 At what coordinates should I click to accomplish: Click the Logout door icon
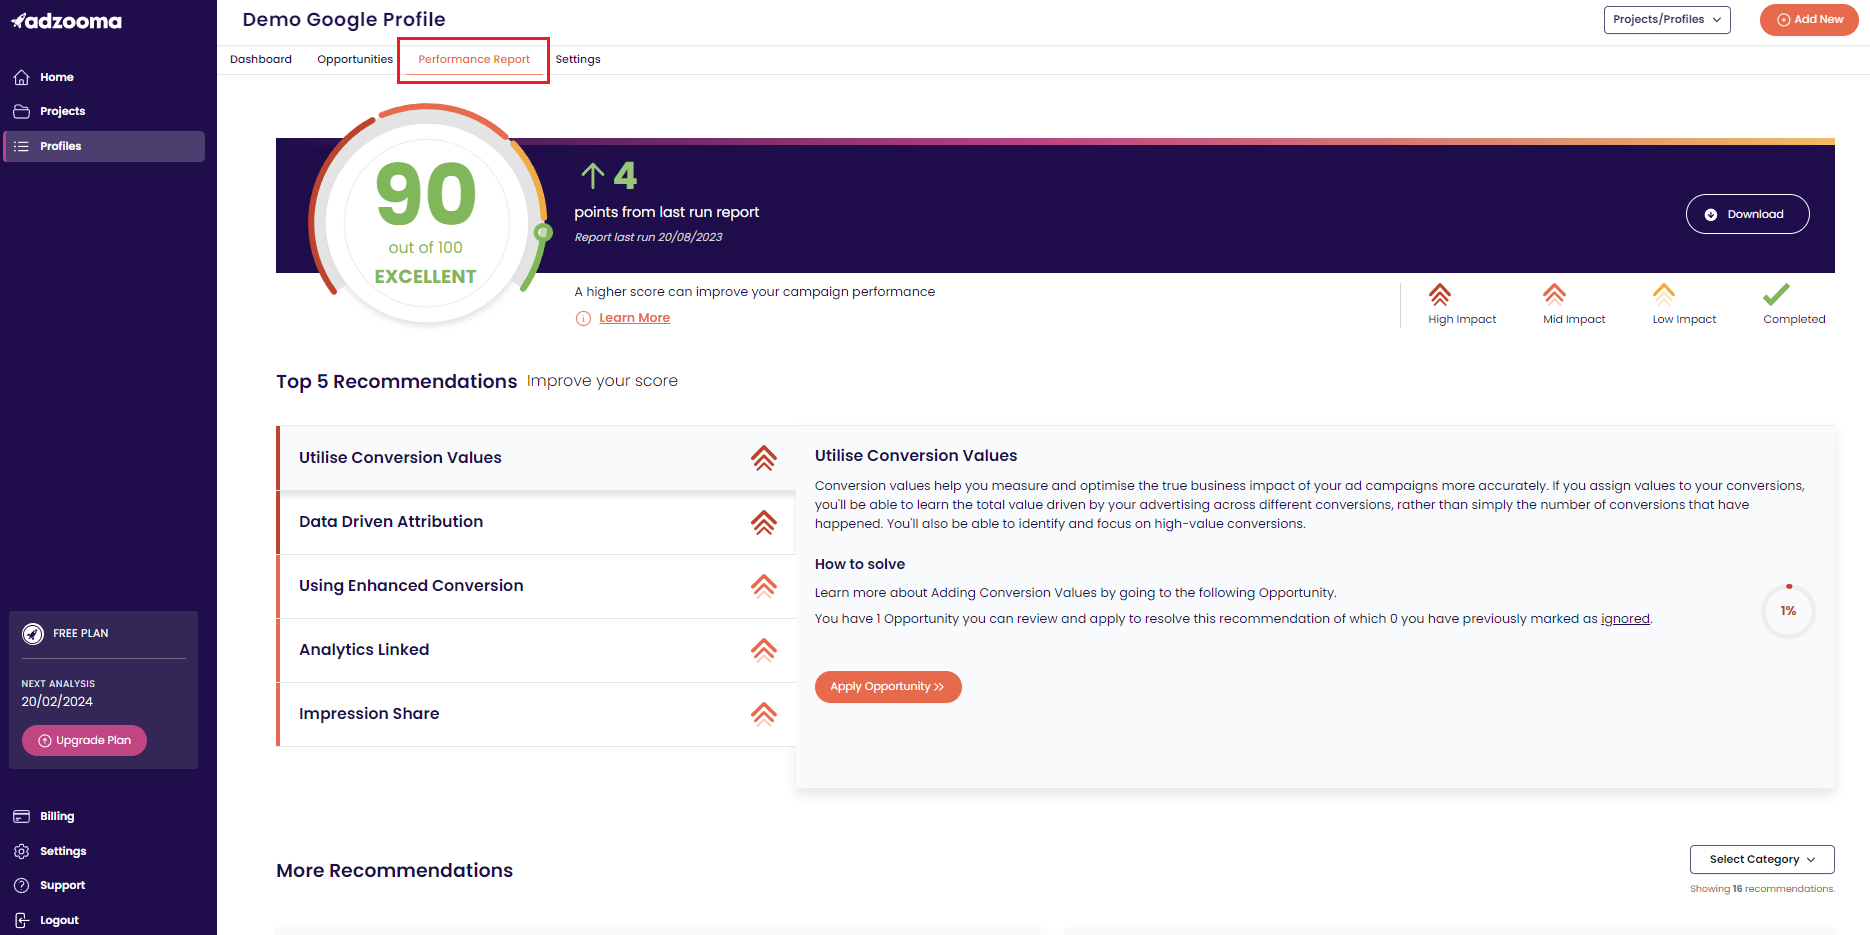pos(21,920)
